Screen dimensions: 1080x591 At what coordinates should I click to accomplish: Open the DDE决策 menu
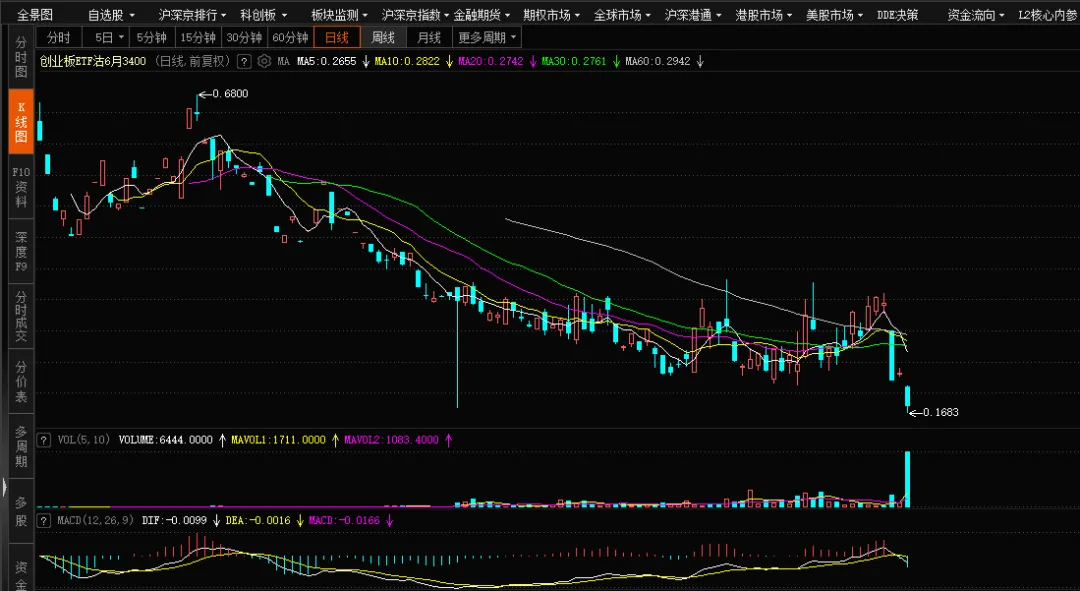[x=897, y=14]
